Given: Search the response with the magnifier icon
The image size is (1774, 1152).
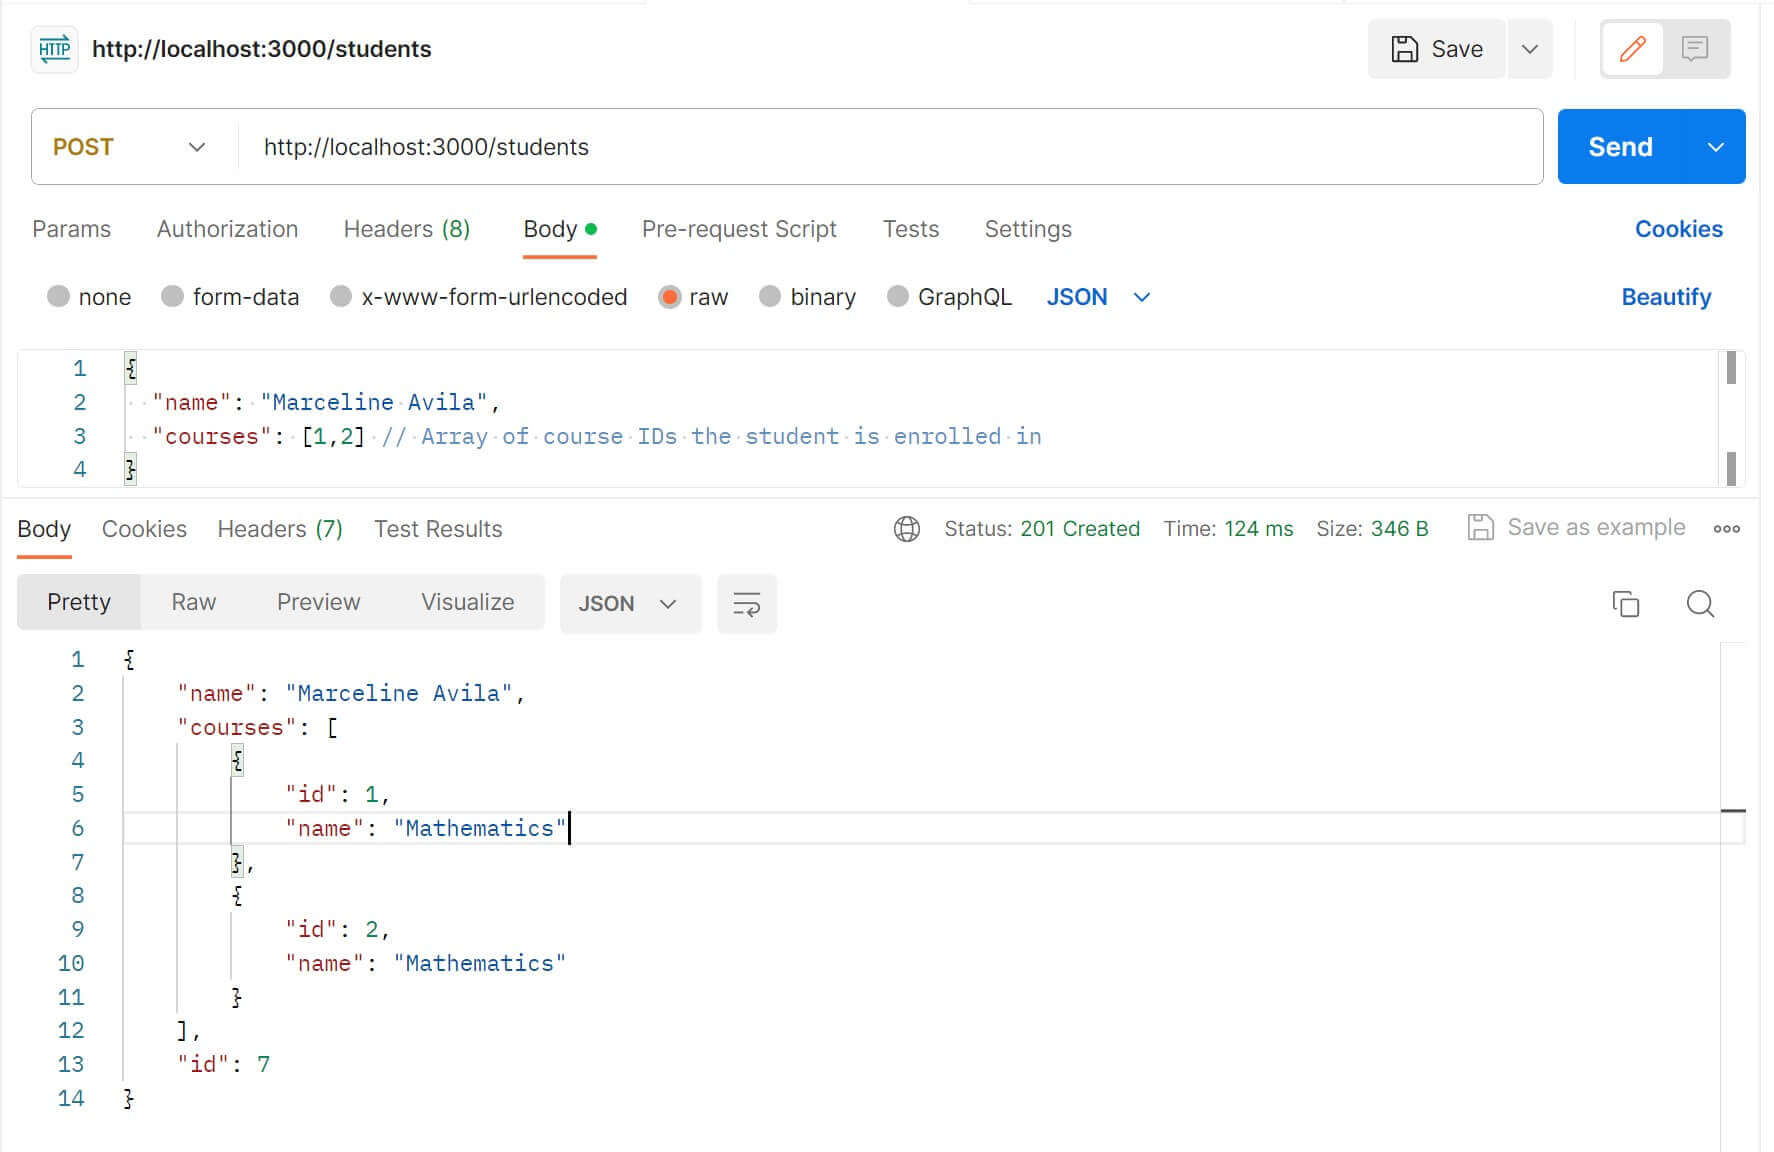Looking at the screenshot, I should coord(1700,604).
